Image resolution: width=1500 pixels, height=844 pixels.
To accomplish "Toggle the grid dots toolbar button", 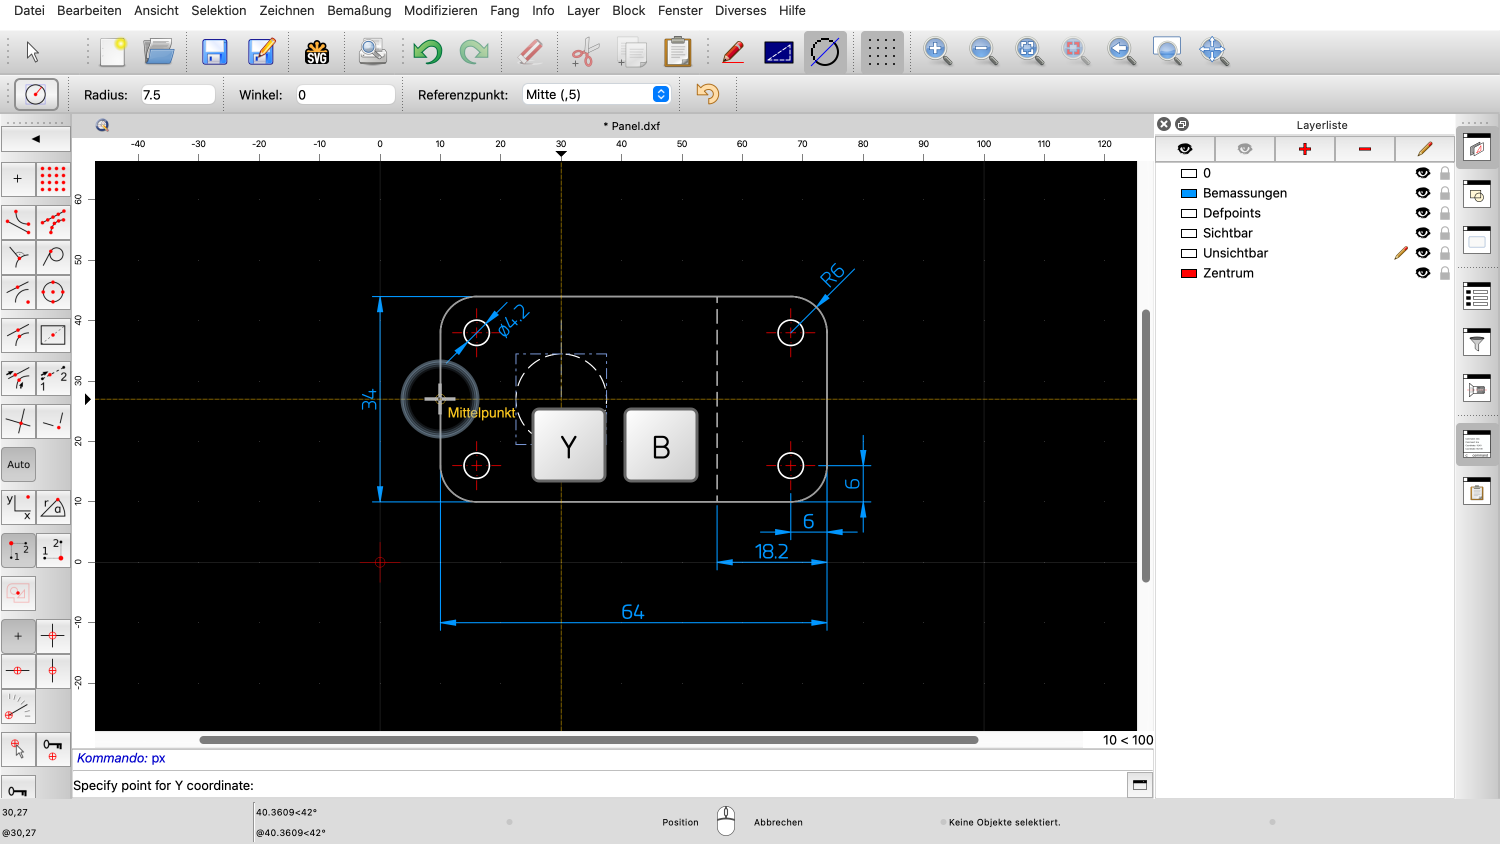I will [x=881, y=51].
